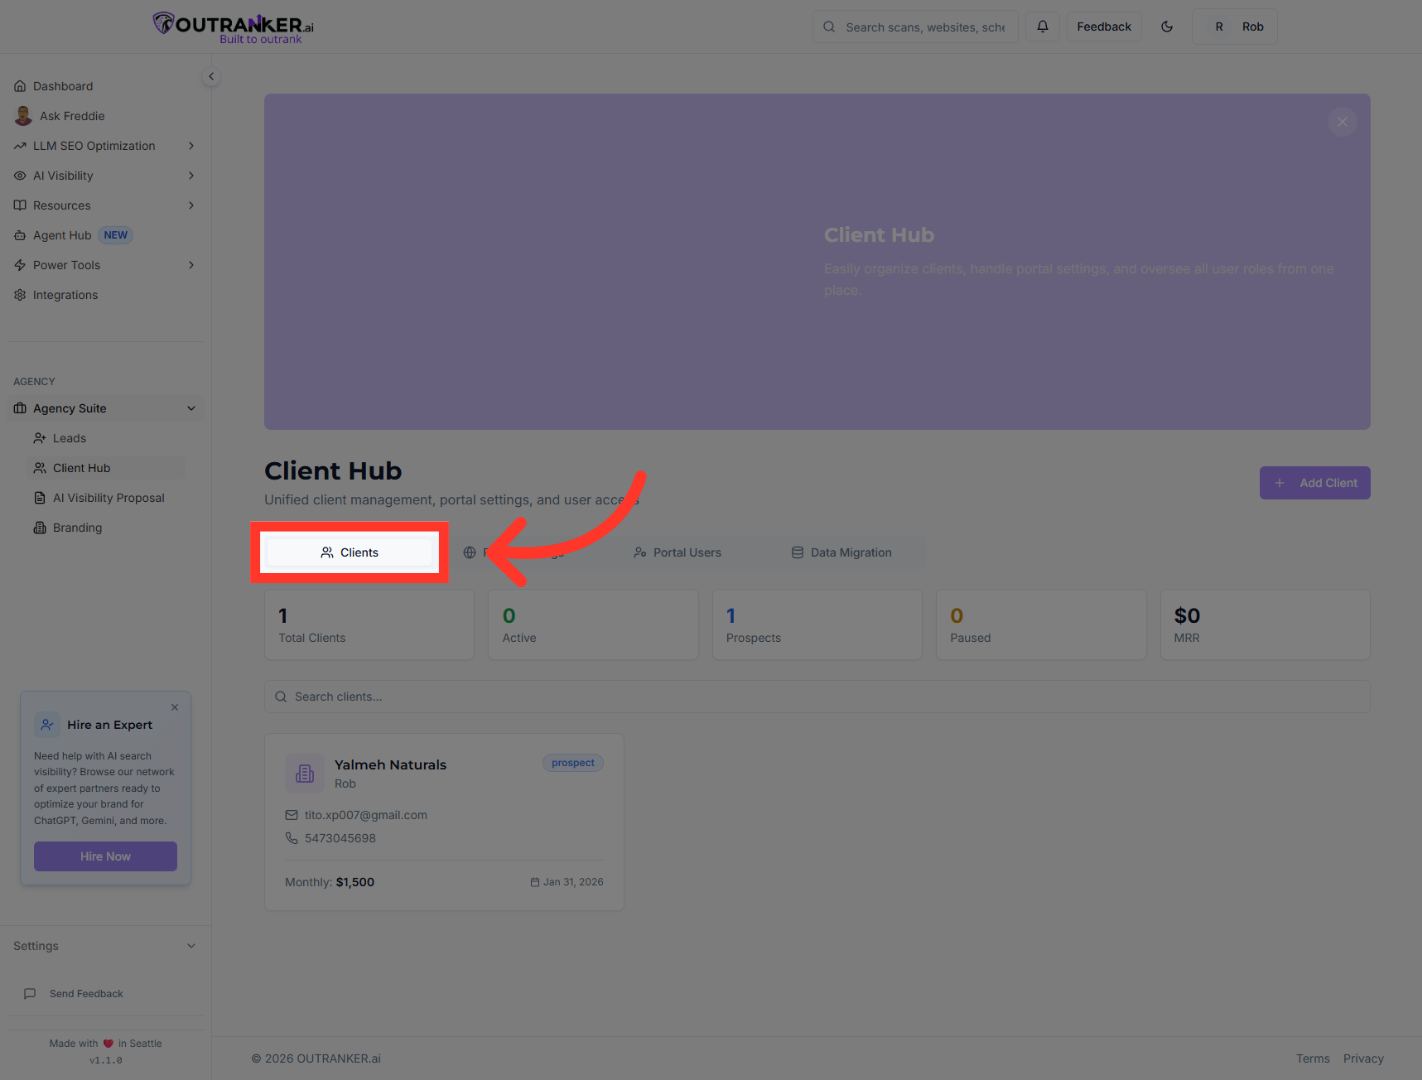Click the AI Visibility eye icon
This screenshot has width=1422, height=1080.
[x=20, y=176]
